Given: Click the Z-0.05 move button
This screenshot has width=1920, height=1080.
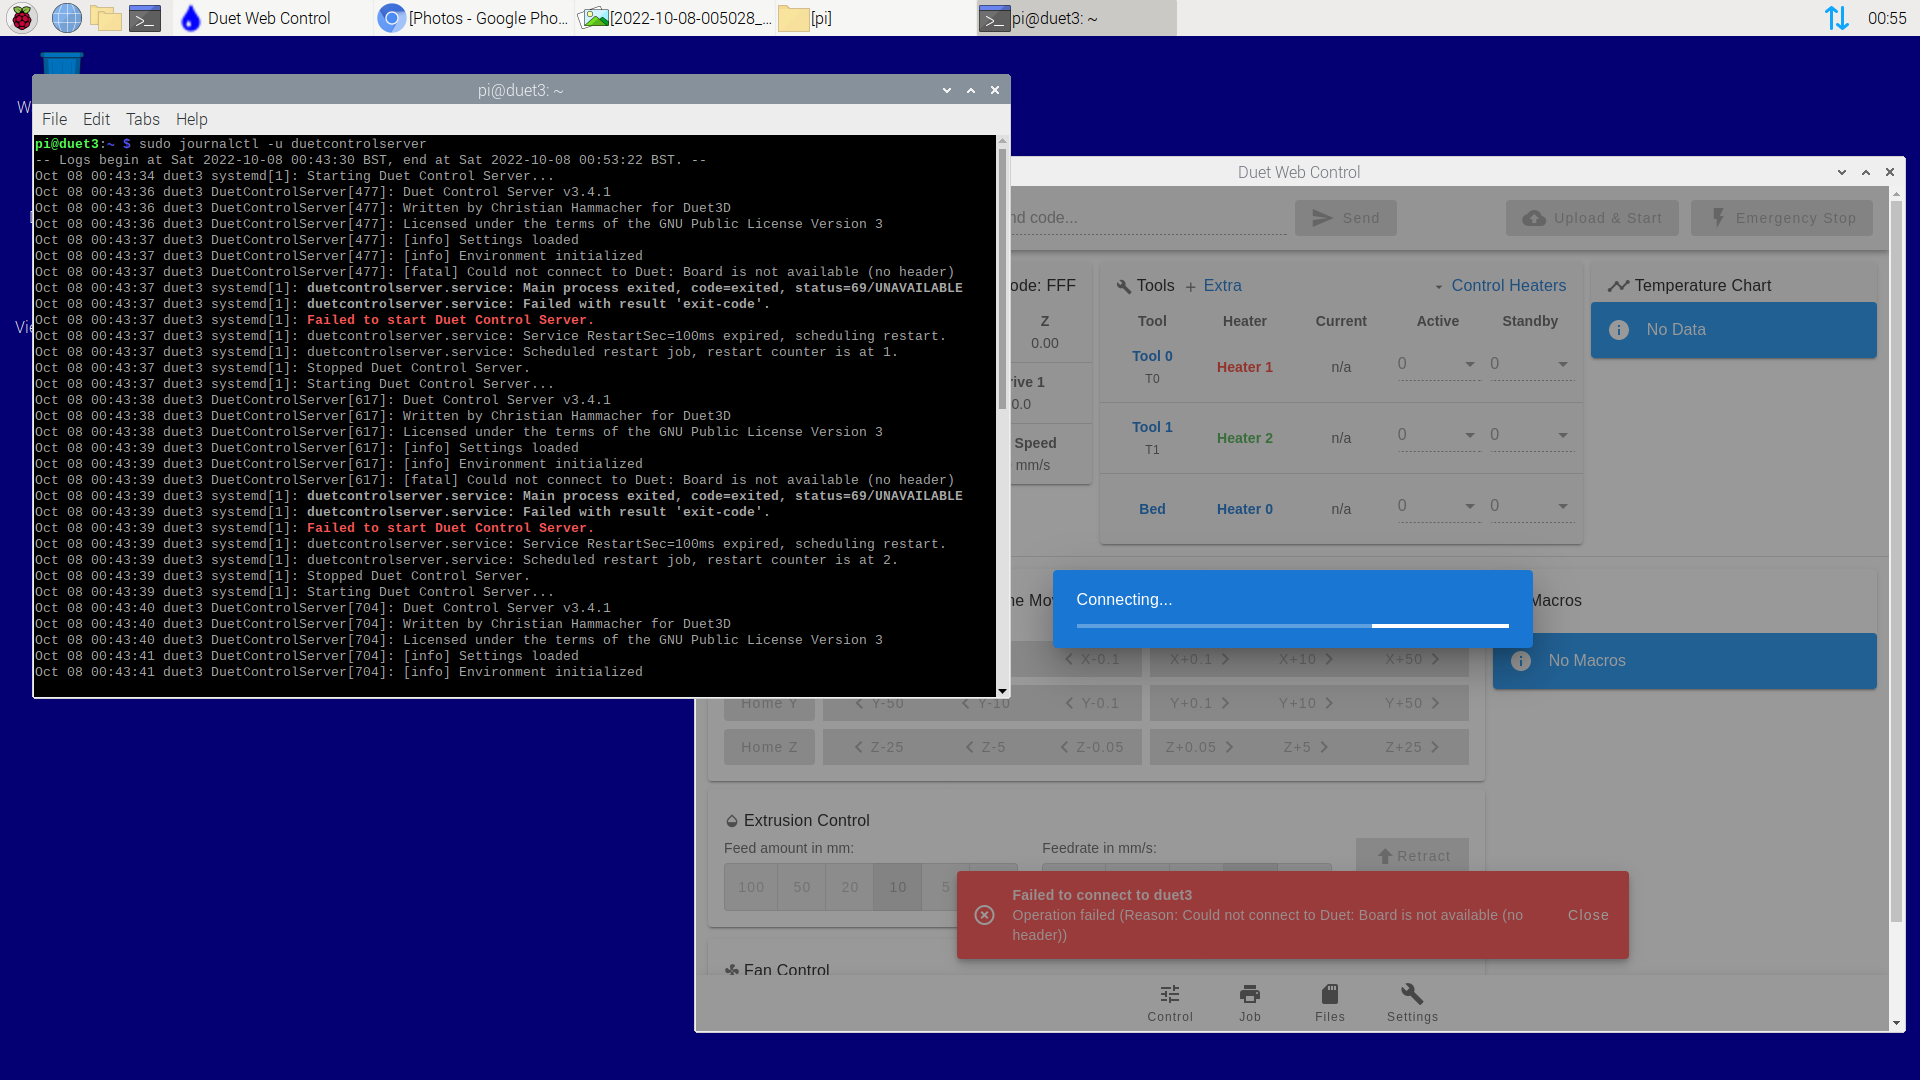Looking at the screenshot, I should tap(1091, 747).
